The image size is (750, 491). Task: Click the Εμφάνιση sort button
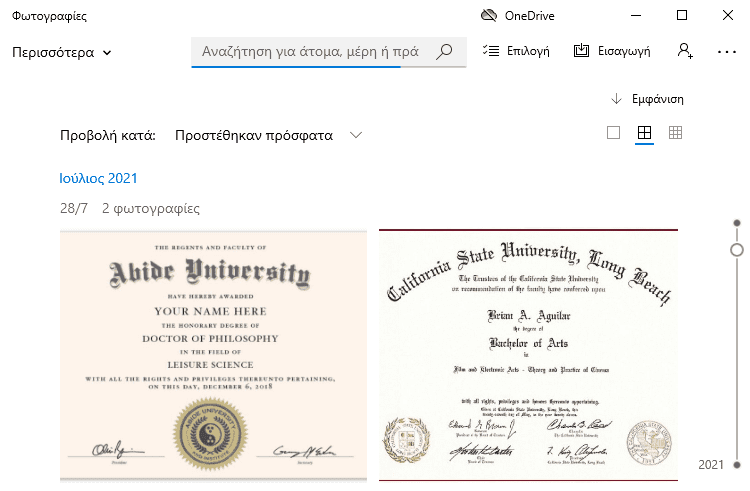click(648, 99)
